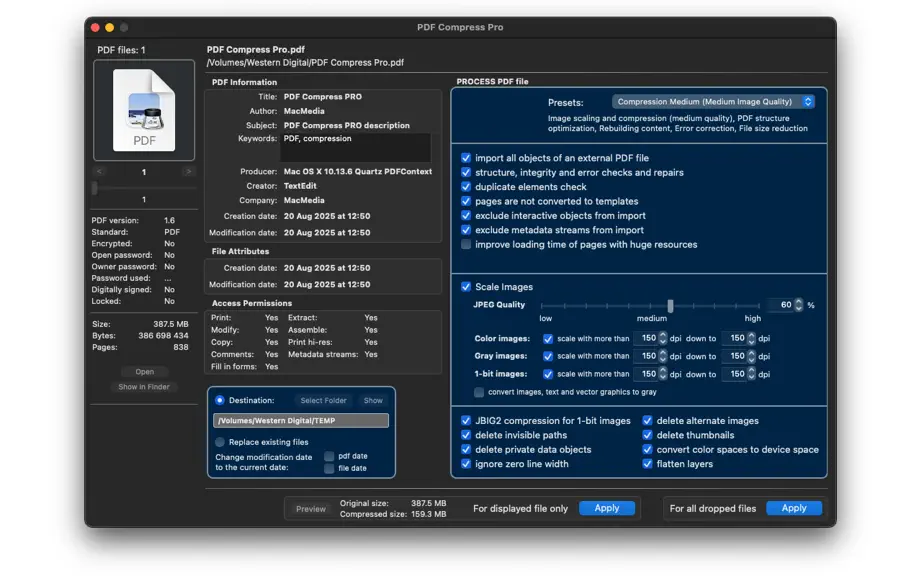This screenshot has height=576, width=922.
Task: Click Gray images 'down to' dpi value field
Action: pos(735,356)
